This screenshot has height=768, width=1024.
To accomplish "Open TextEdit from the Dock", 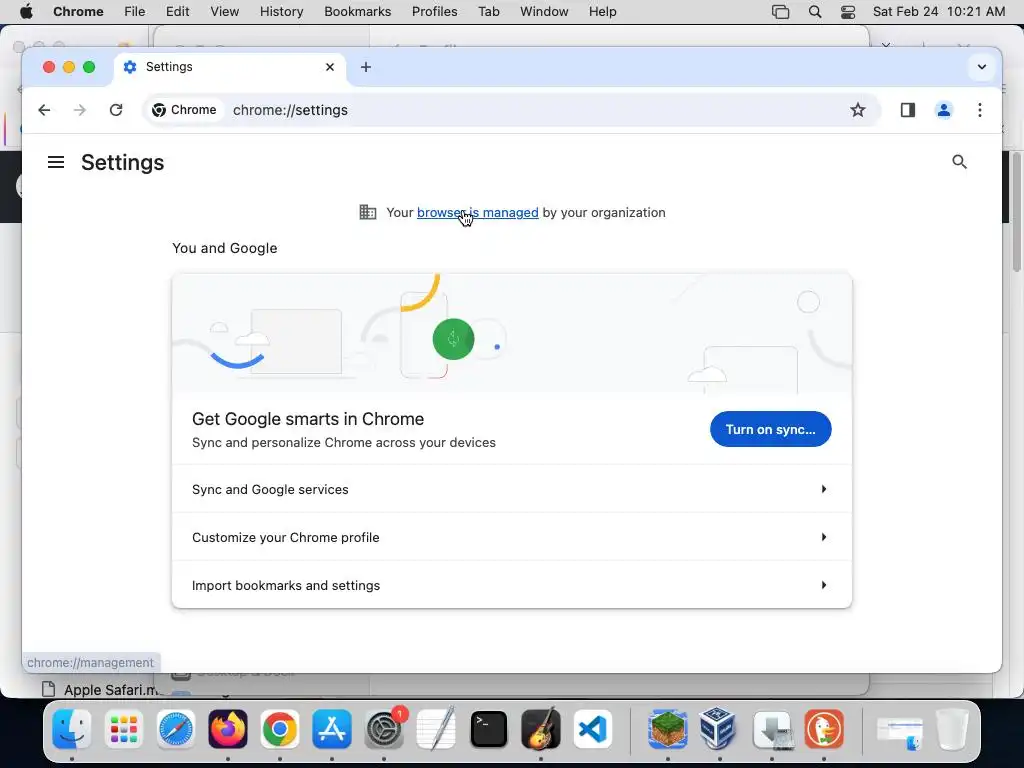I will (436, 729).
